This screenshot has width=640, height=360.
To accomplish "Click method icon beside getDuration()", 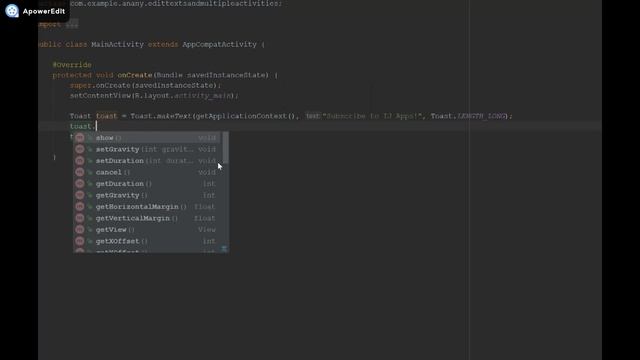I will tap(80, 184).
